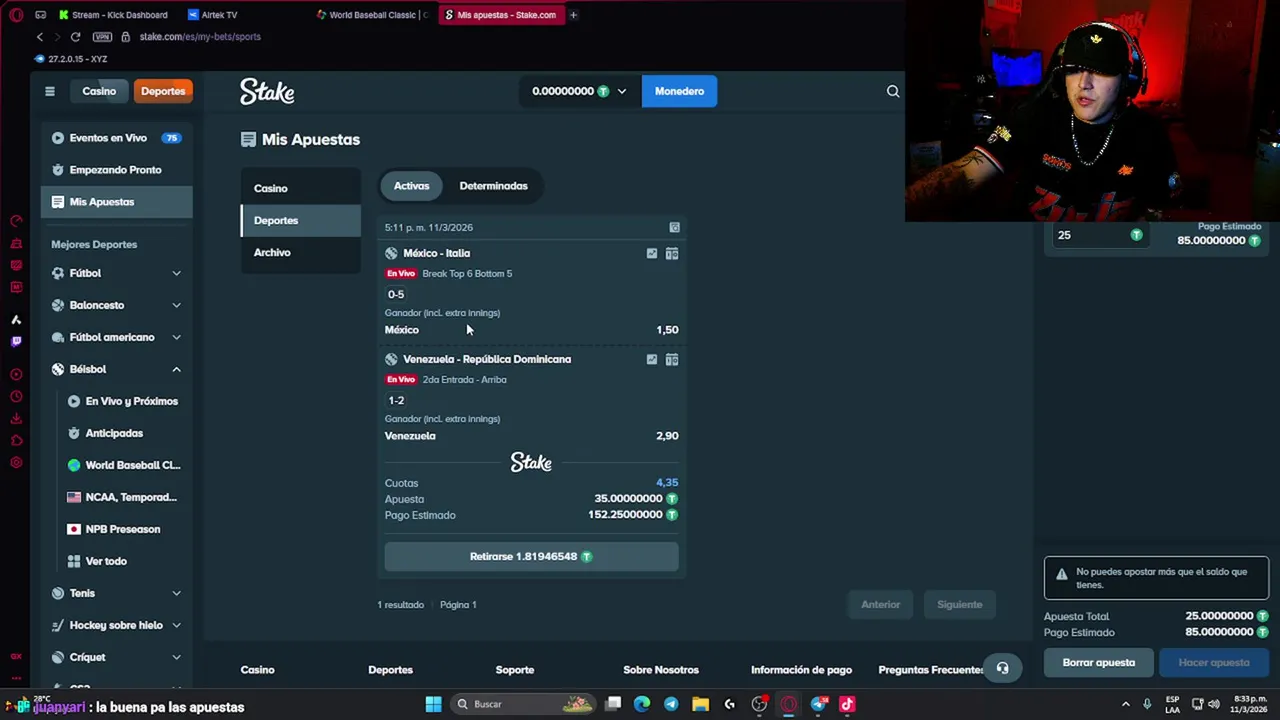Show hidden system tray icons
The height and width of the screenshot is (720, 1280).
pyautogui.click(x=1125, y=704)
